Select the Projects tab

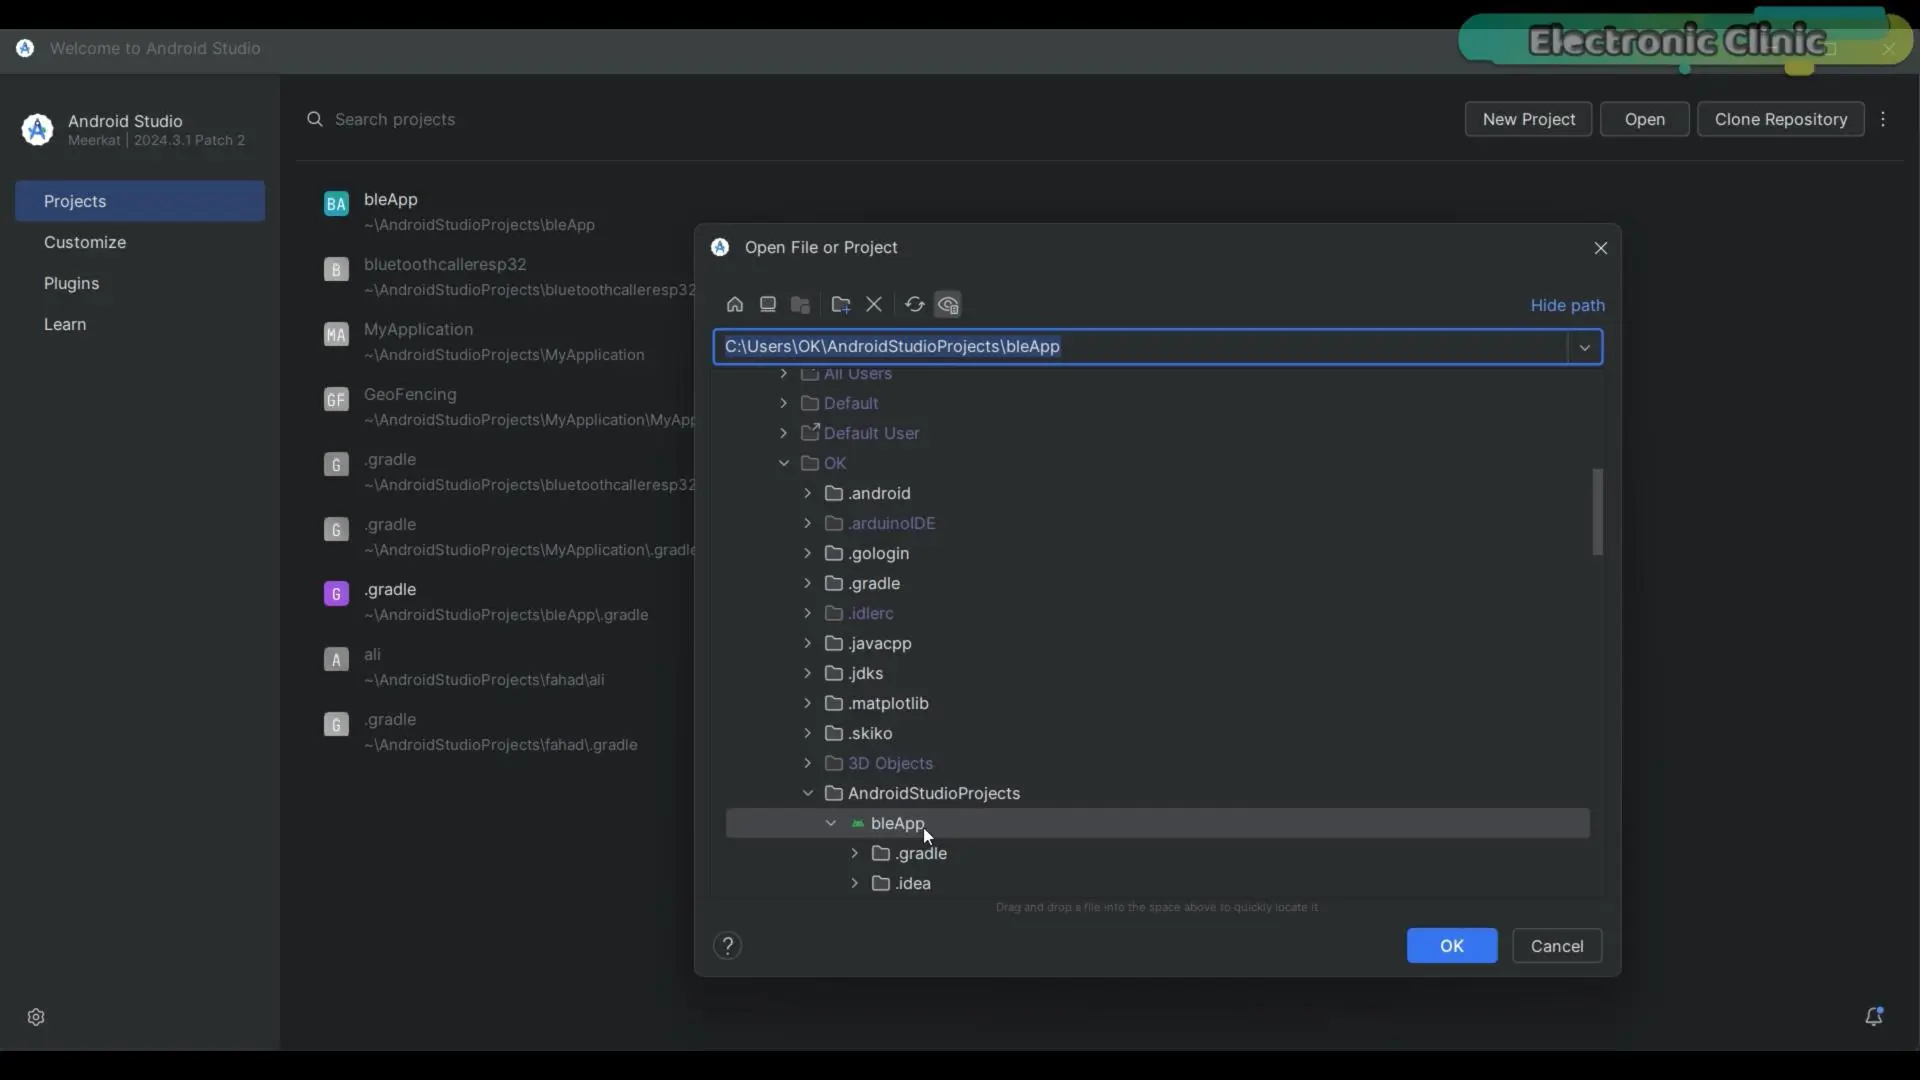tap(140, 201)
